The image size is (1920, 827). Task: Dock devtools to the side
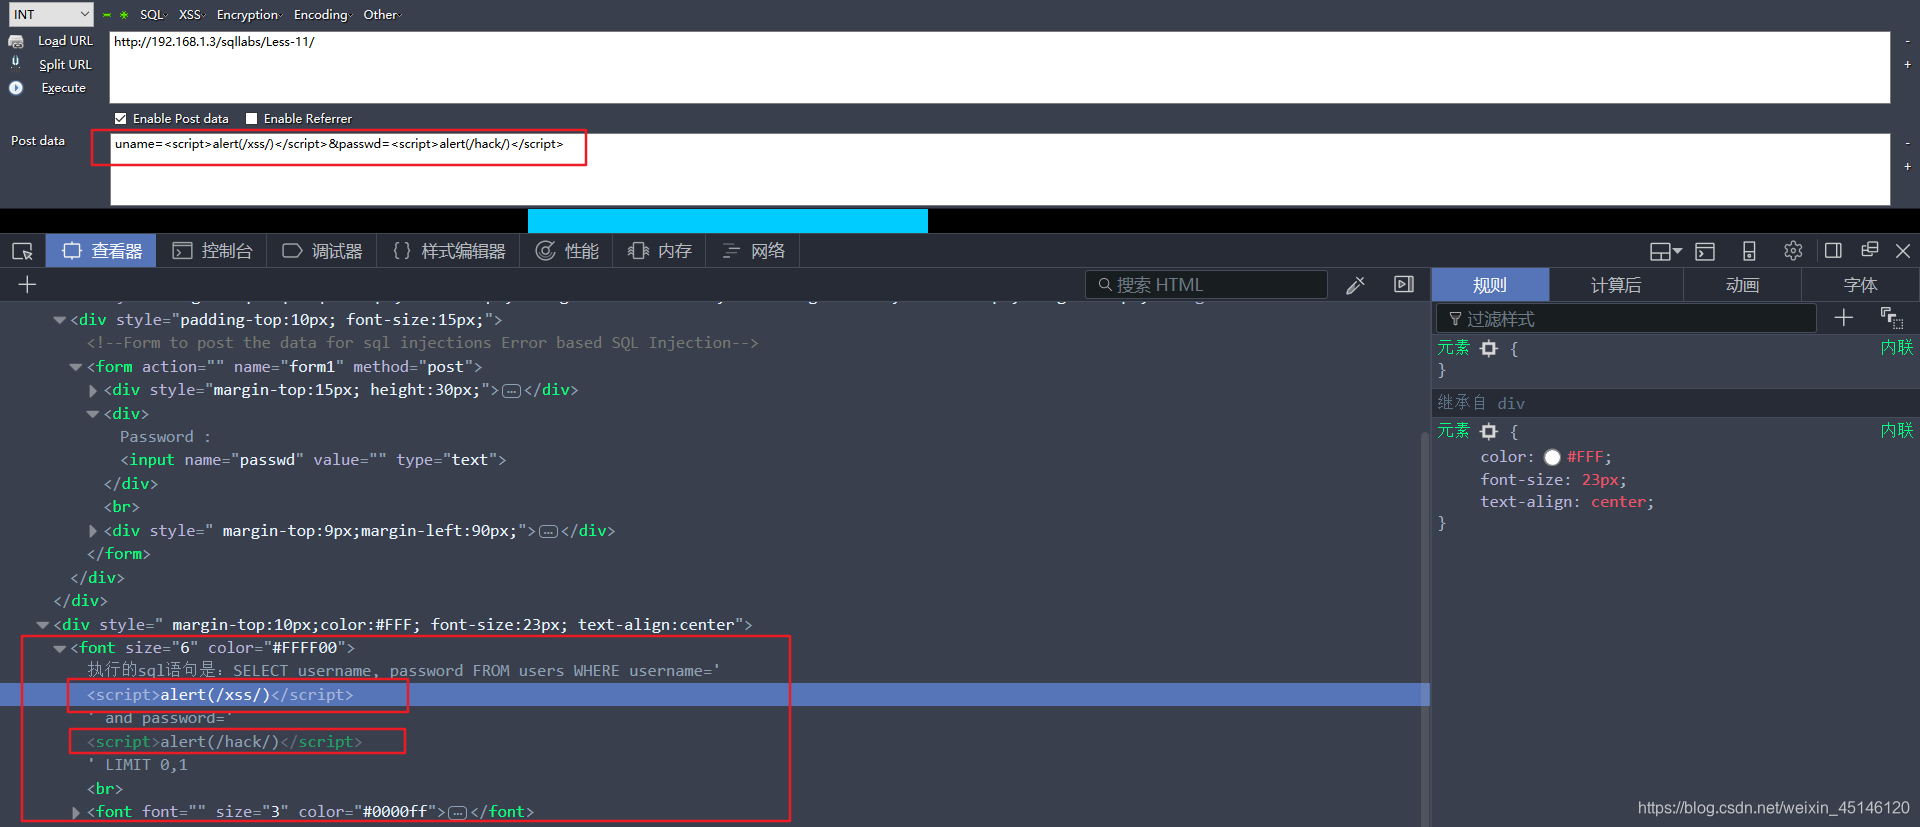[x=1833, y=251]
